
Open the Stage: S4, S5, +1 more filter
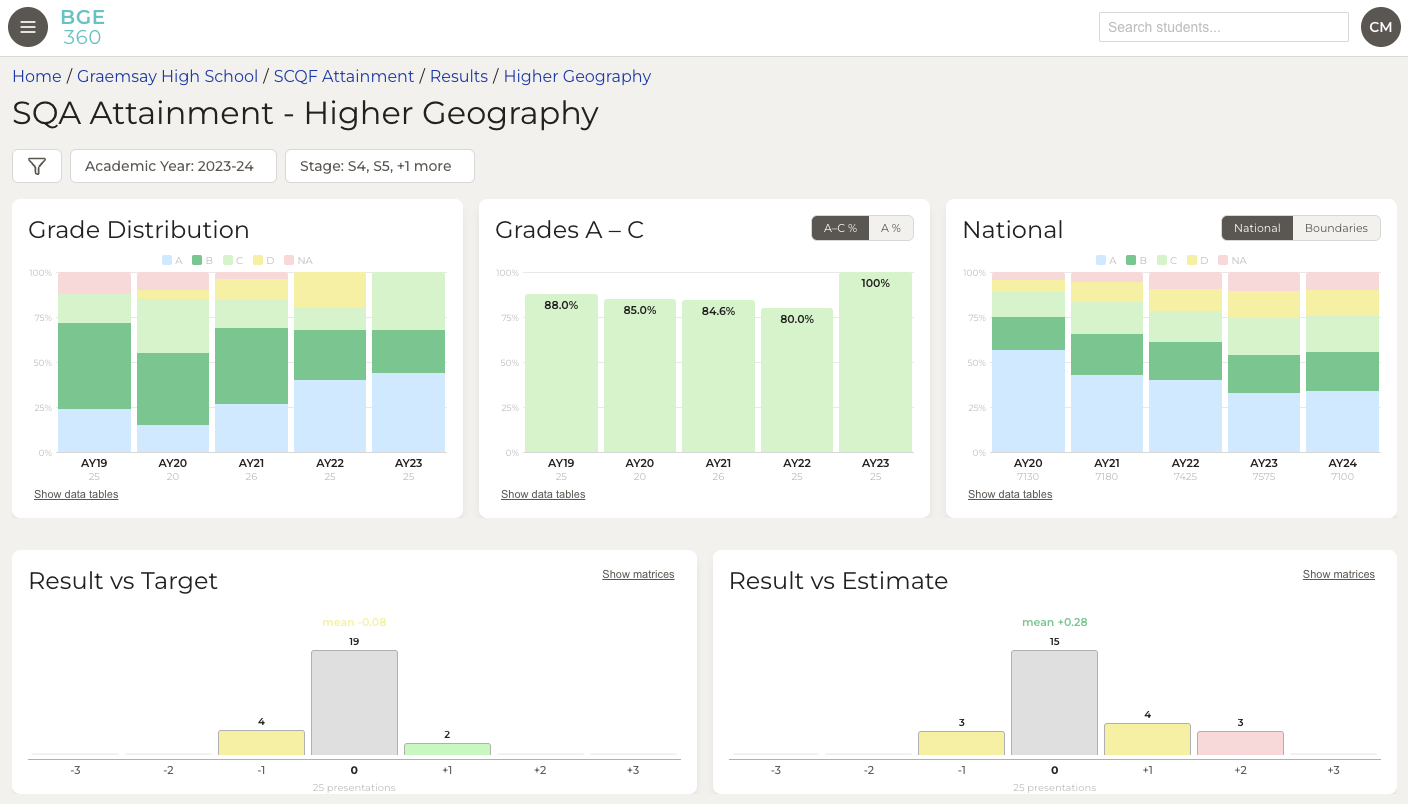point(380,166)
